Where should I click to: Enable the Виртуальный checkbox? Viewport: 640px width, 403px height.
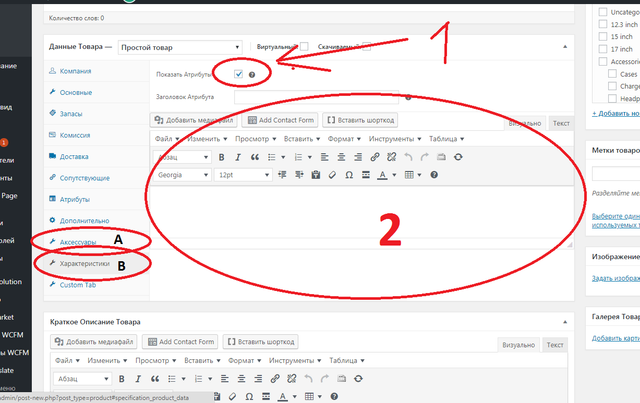(304, 47)
